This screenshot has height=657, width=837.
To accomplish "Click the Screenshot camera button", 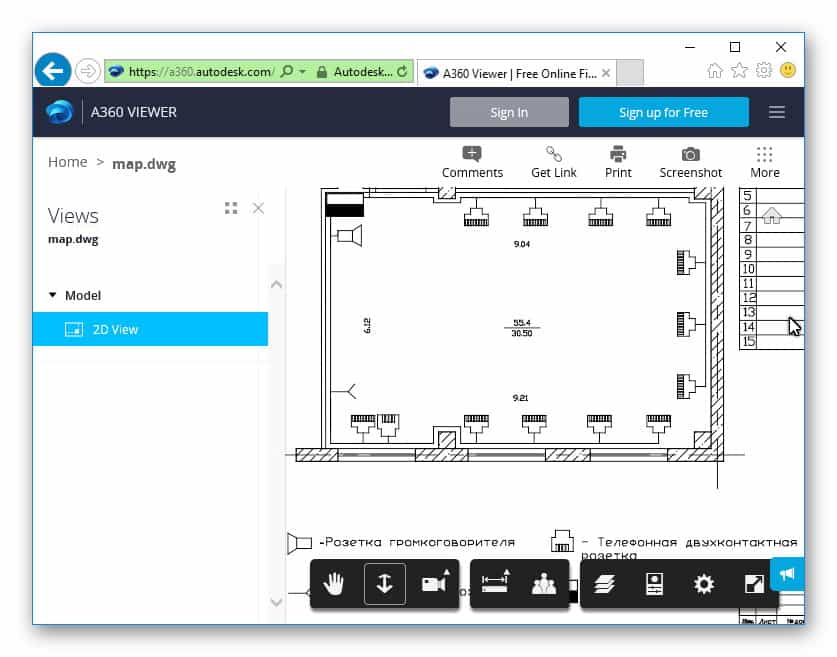I will click(x=690, y=162).
